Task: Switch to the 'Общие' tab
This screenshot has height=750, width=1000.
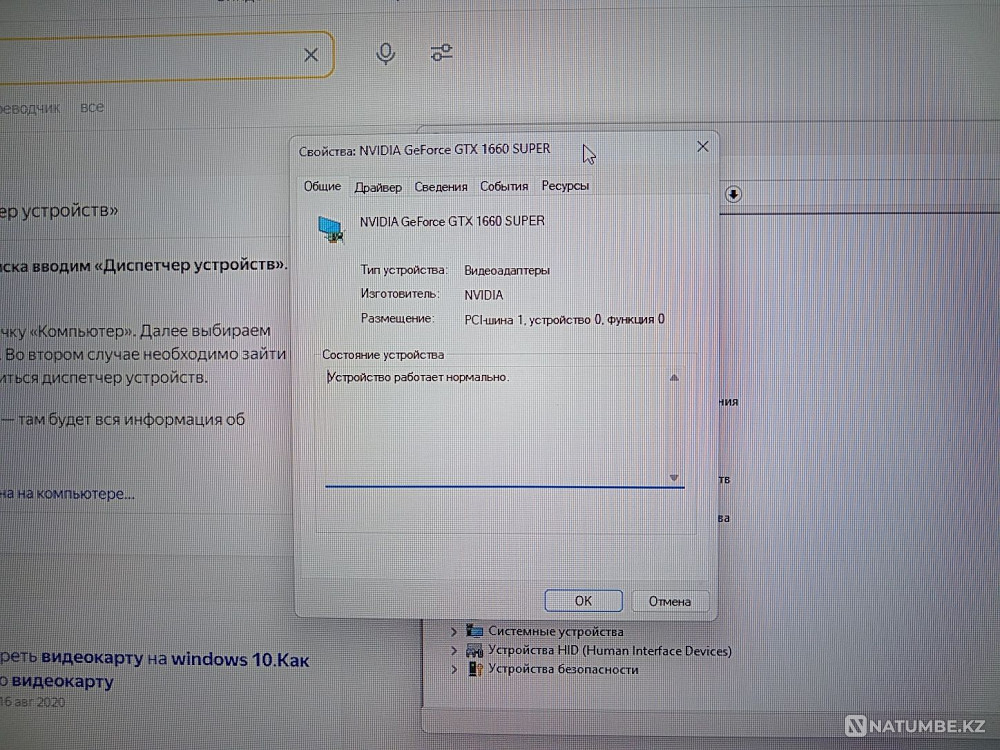Action: tap(322, 186)
